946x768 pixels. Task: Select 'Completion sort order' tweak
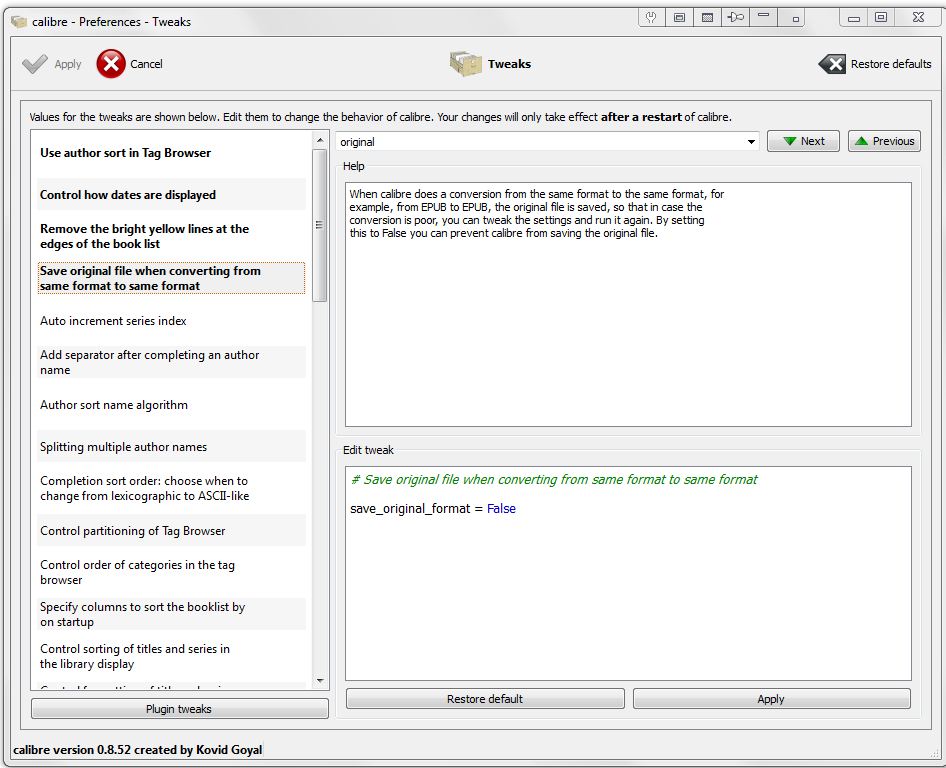[x=171, y=488]
